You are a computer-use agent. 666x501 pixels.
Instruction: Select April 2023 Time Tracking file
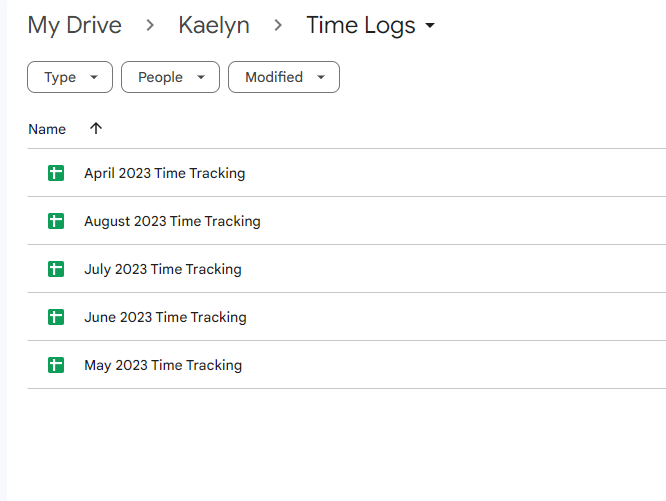coord(164,173)
